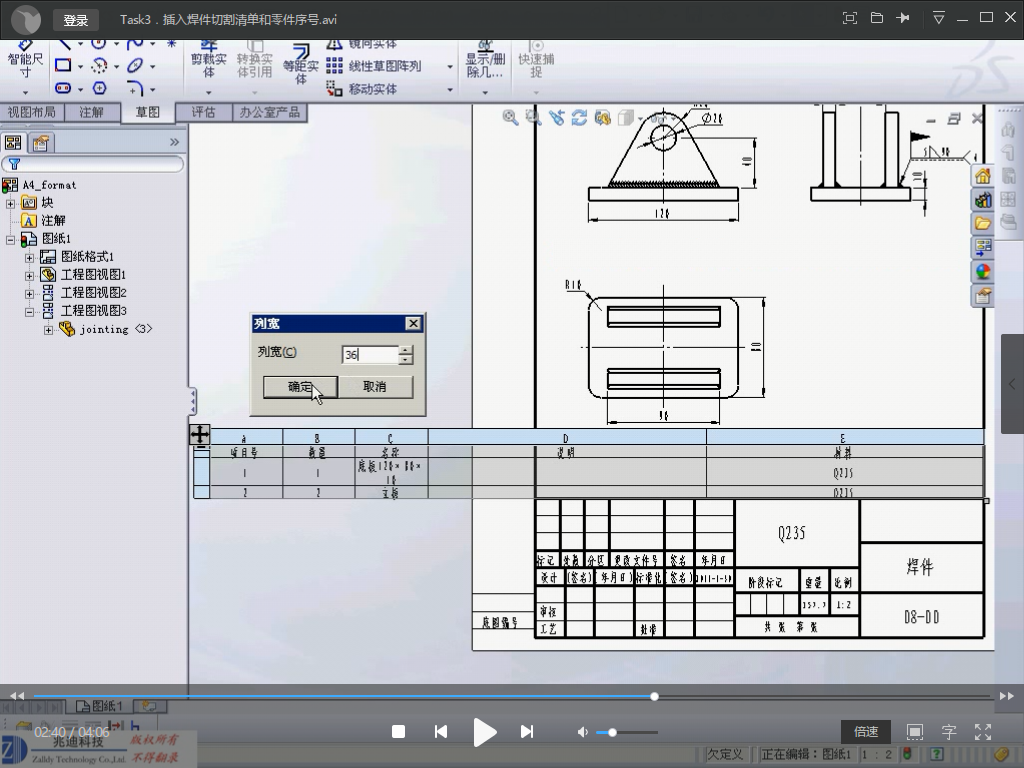The image size is (1024, 768).
Task: Click the filter funnel icon in tree
Action: tap(14, 164)
